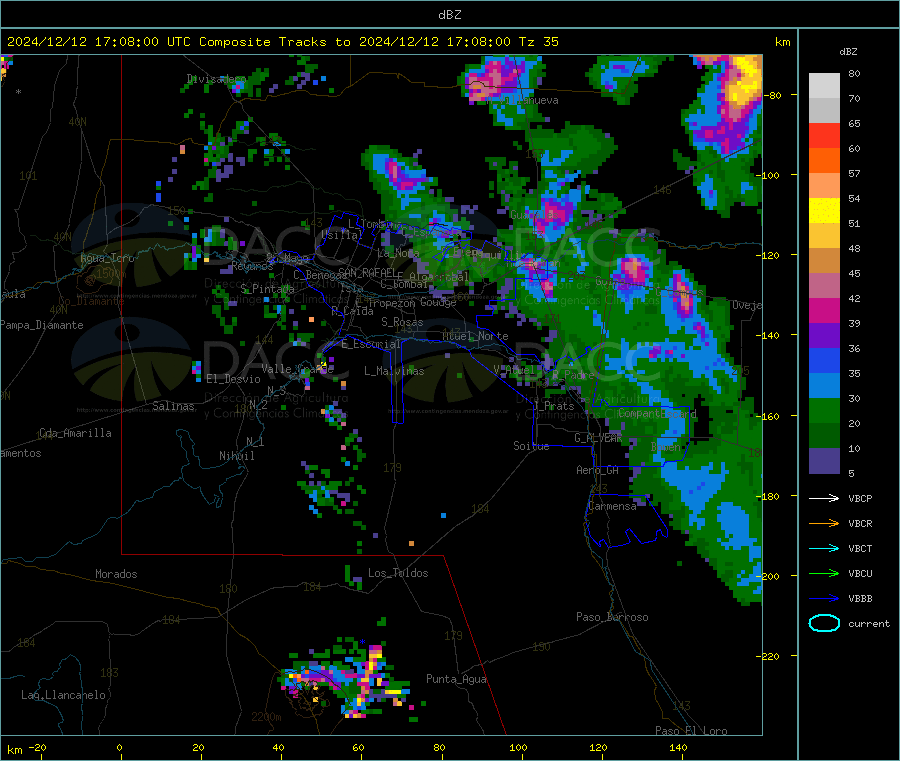Click the 'Salinas' map label

(173, 406)
